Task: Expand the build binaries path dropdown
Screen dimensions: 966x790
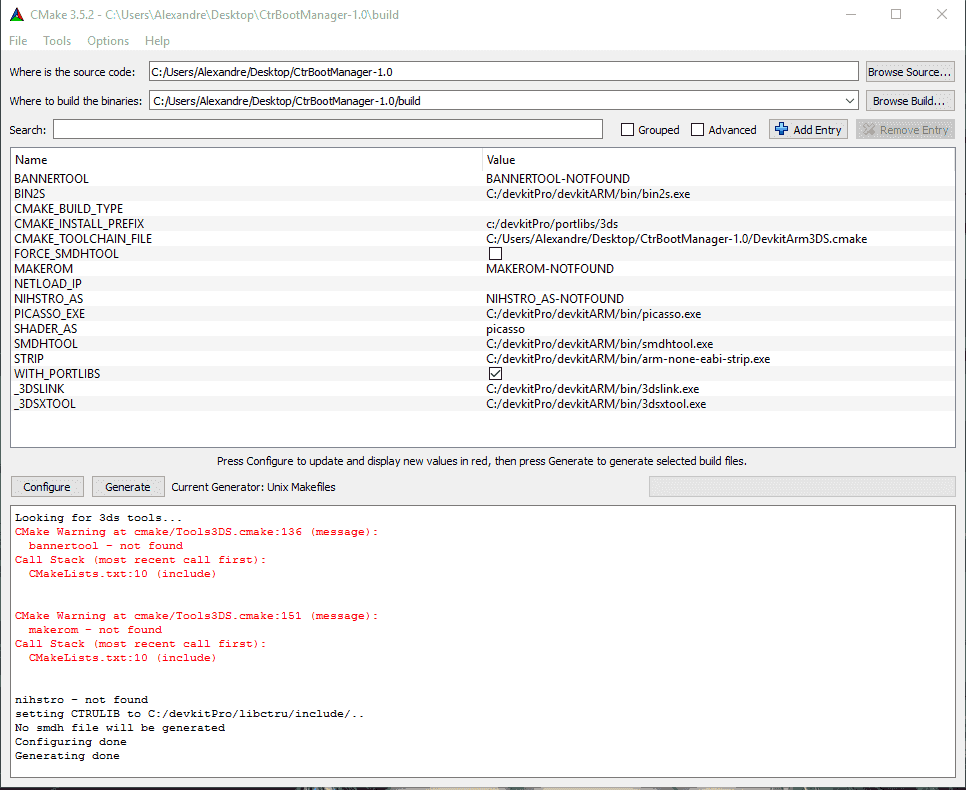Action: [x=850, y=100]
